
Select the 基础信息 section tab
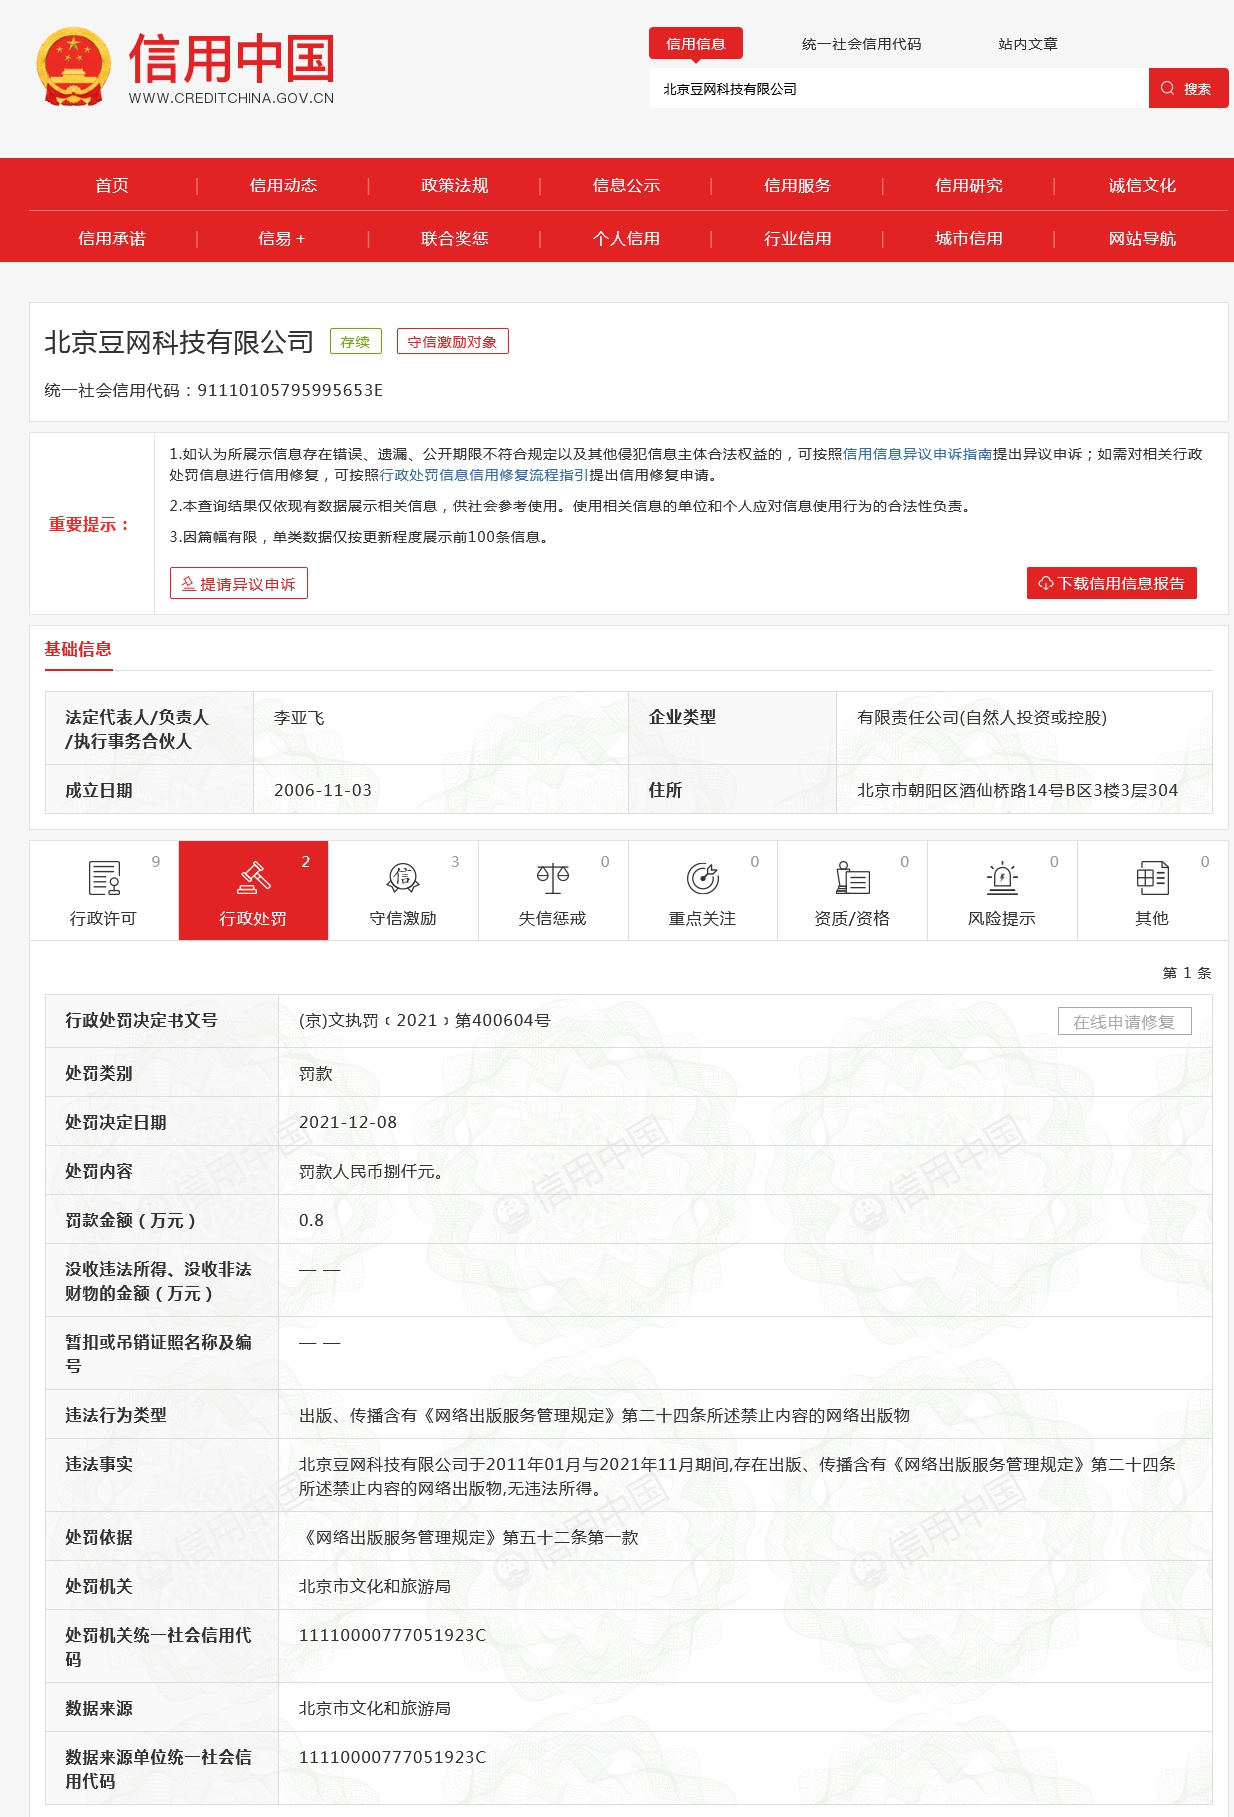click(78, 649)
